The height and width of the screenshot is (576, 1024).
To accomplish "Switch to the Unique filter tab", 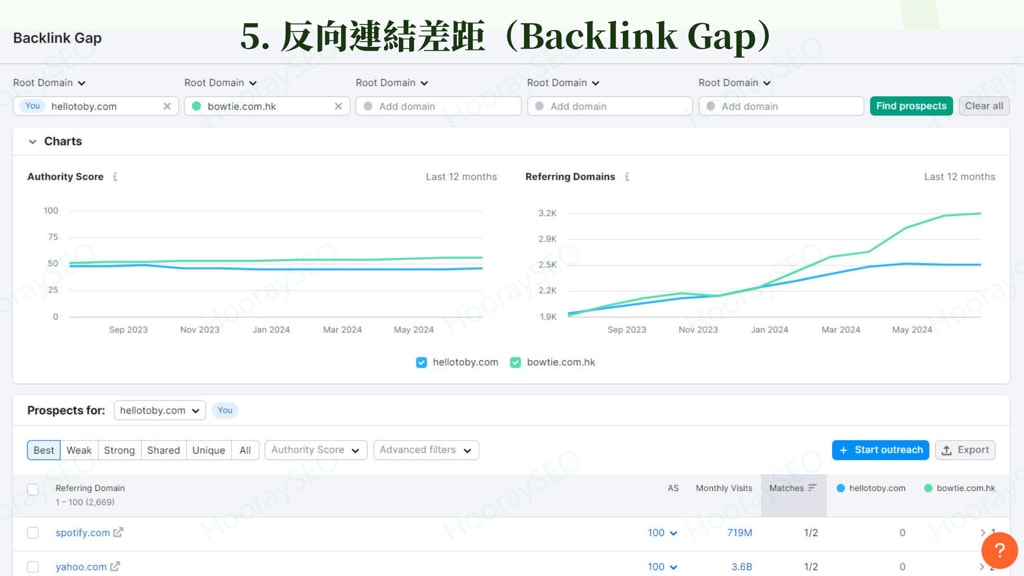I will (x=208, y=450).
